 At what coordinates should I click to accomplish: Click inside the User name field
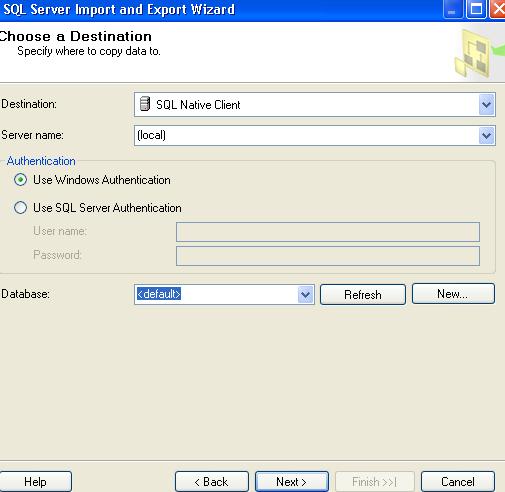point(328,232)
